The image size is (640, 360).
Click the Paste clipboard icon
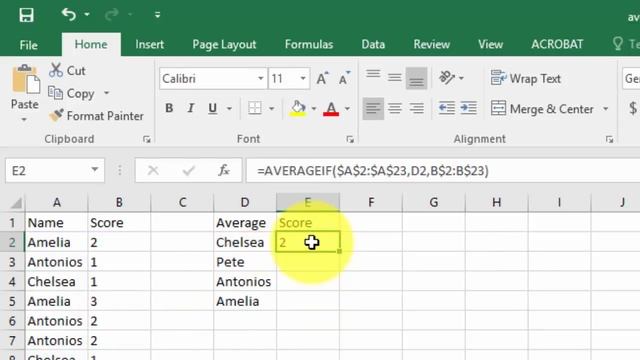coord(25,79)
